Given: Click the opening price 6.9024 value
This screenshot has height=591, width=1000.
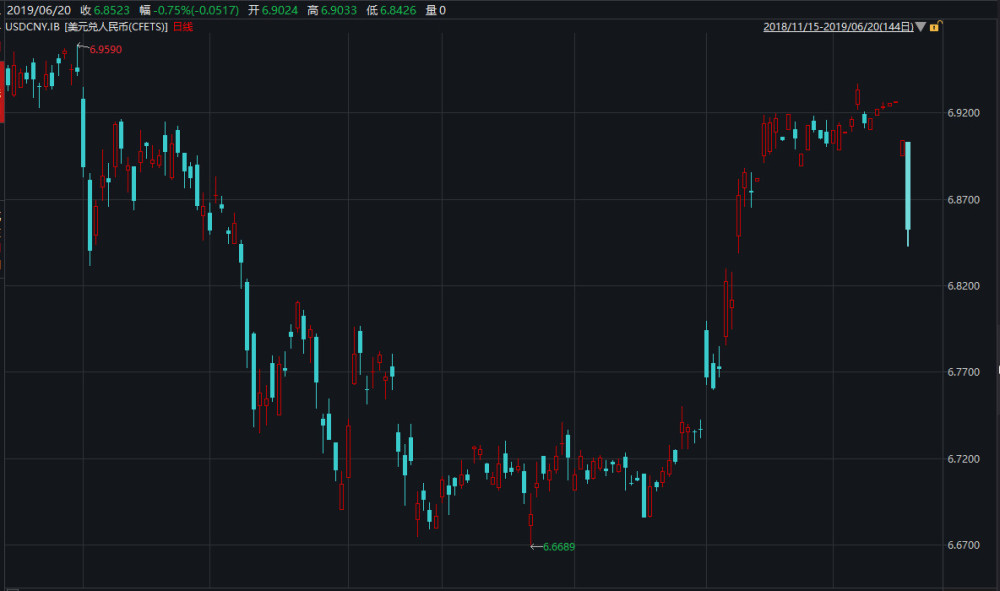Looking at the screenshot, I should coord(279,10).
